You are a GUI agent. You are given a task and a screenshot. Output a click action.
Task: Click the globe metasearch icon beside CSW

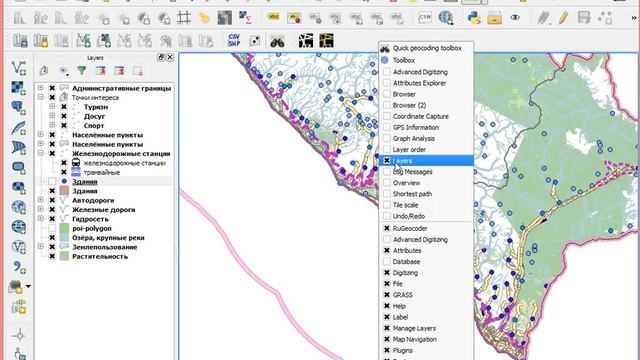tap(446, 18)
